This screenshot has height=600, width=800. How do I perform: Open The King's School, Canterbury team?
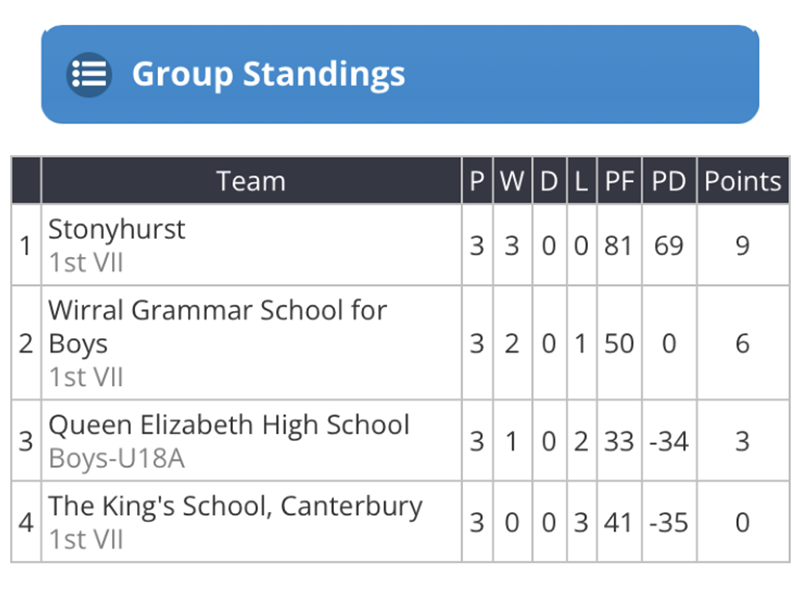click(x=235, y=507)
